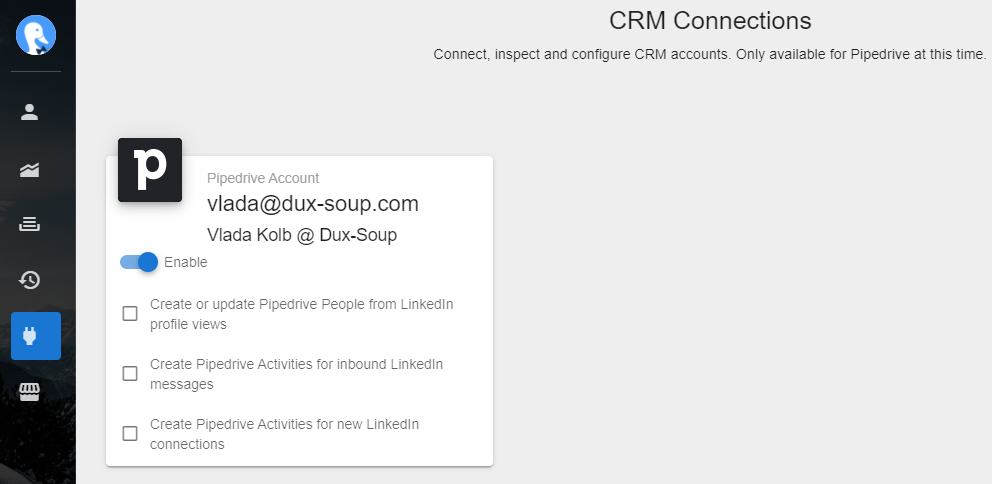Toggle the Pipedrive Enable switch
The height and width of the screenshot is (484, 992).
click(x=139, y=262)
